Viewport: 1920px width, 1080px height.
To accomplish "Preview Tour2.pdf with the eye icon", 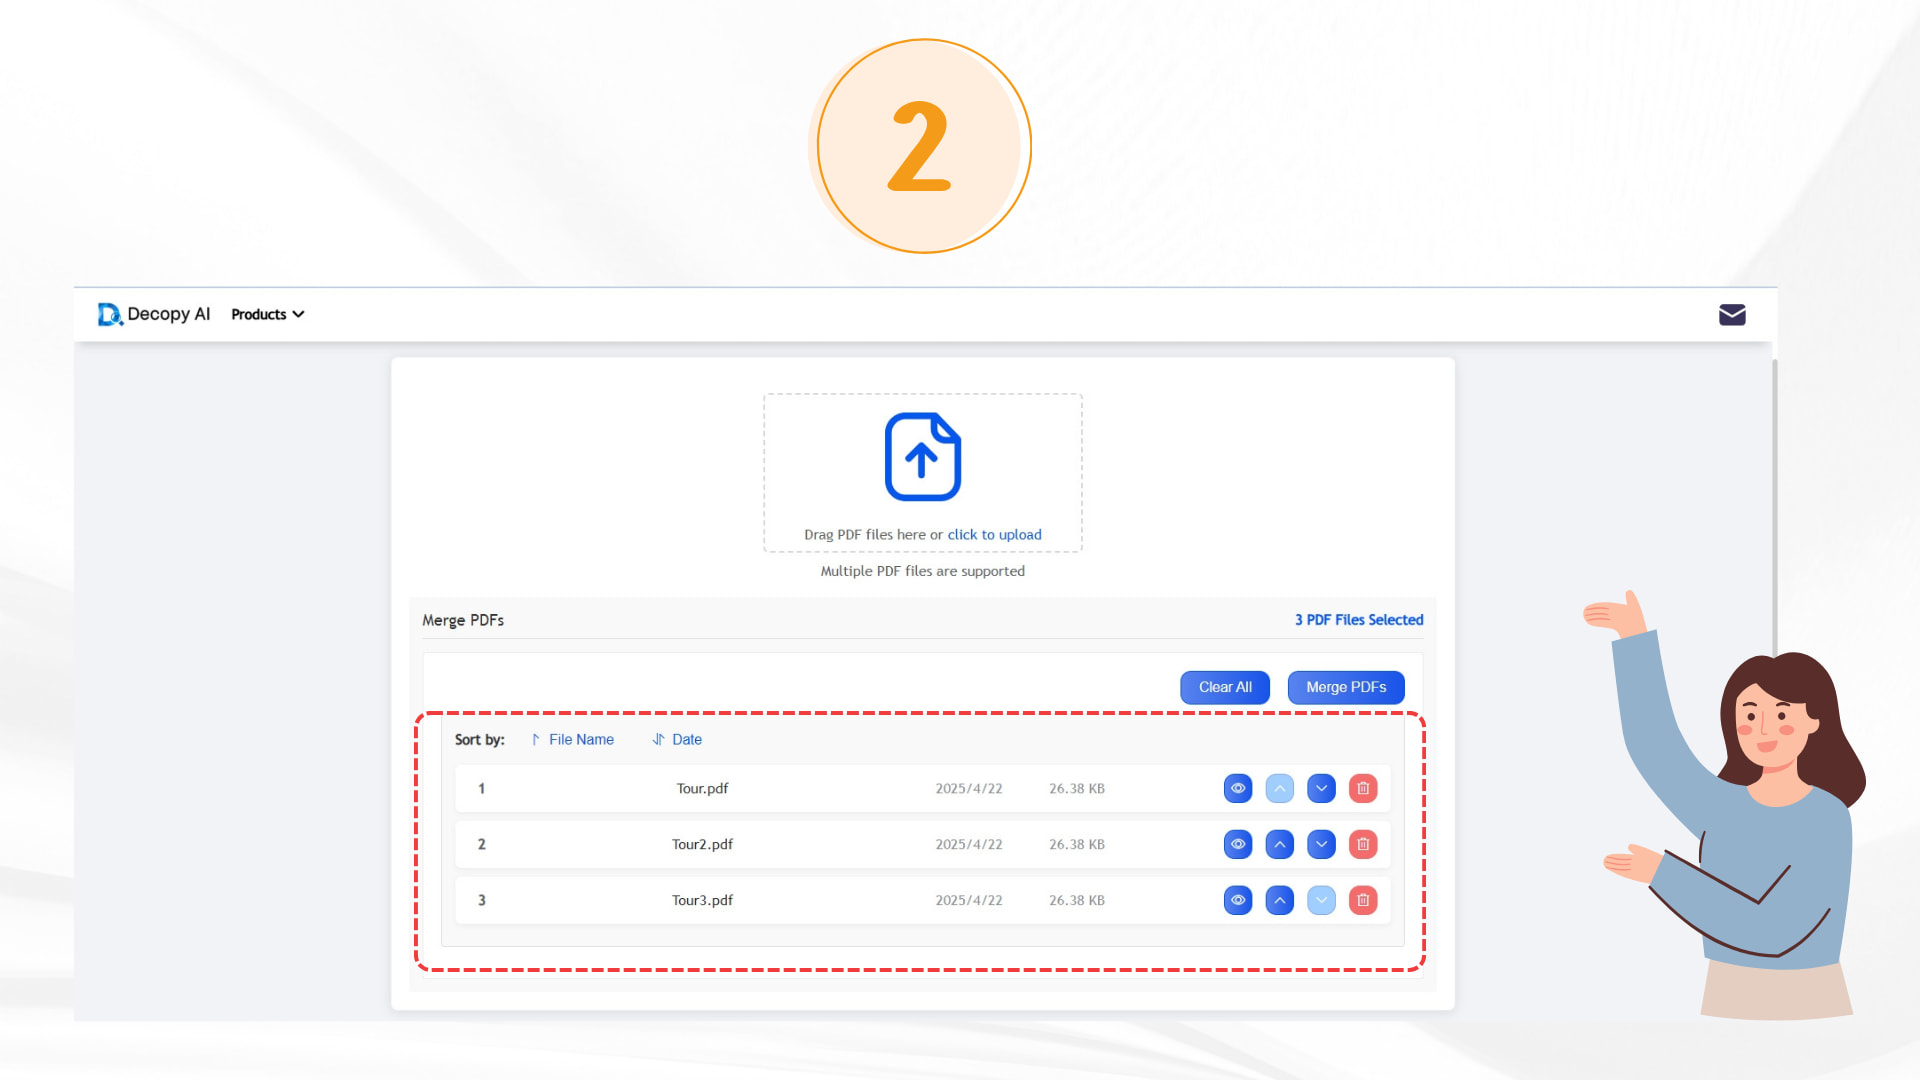I will click(1238, 845).
